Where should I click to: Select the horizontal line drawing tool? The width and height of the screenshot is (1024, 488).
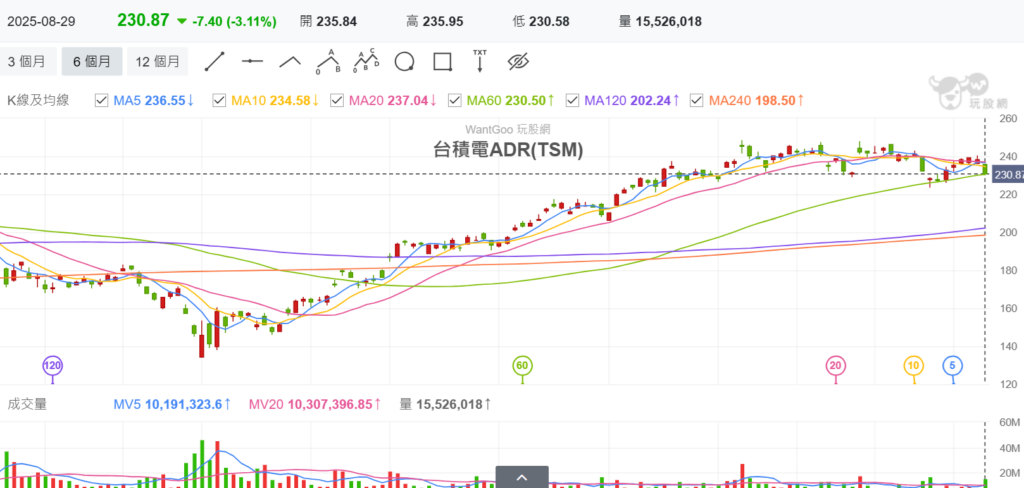pyautogui.click(x=252, y=61)
